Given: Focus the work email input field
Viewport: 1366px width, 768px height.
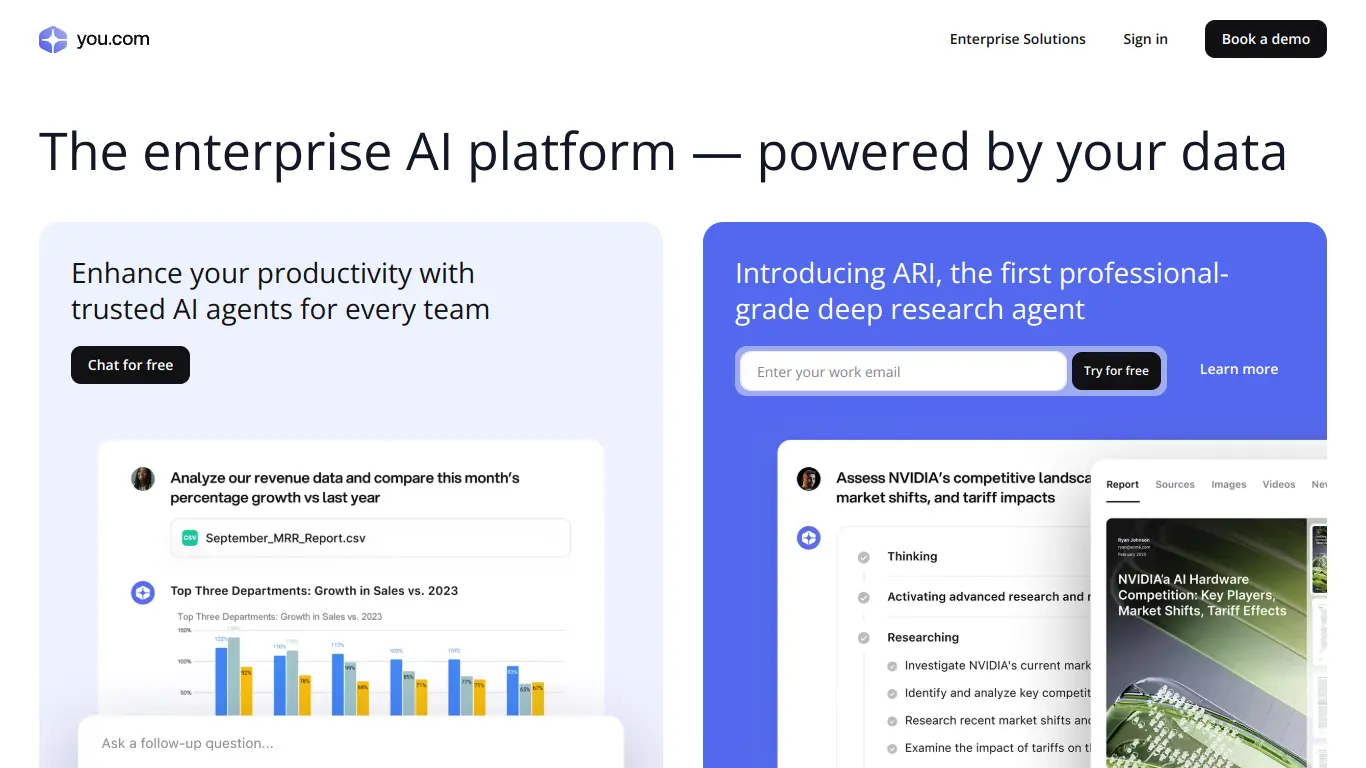Looking at the screenshot, I should [903, 371].
